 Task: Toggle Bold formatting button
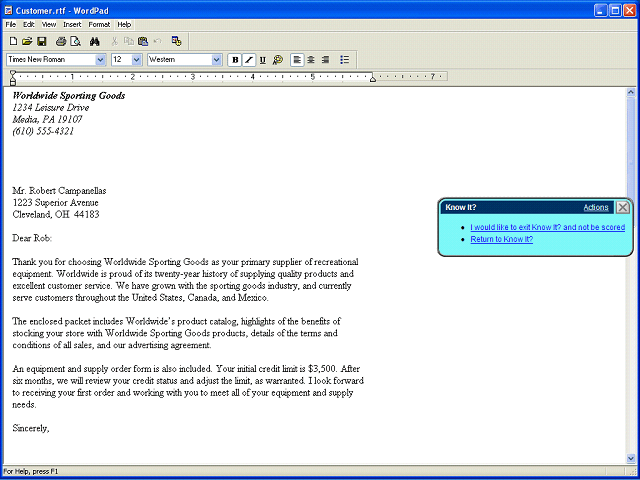click(x=235, y=60)
